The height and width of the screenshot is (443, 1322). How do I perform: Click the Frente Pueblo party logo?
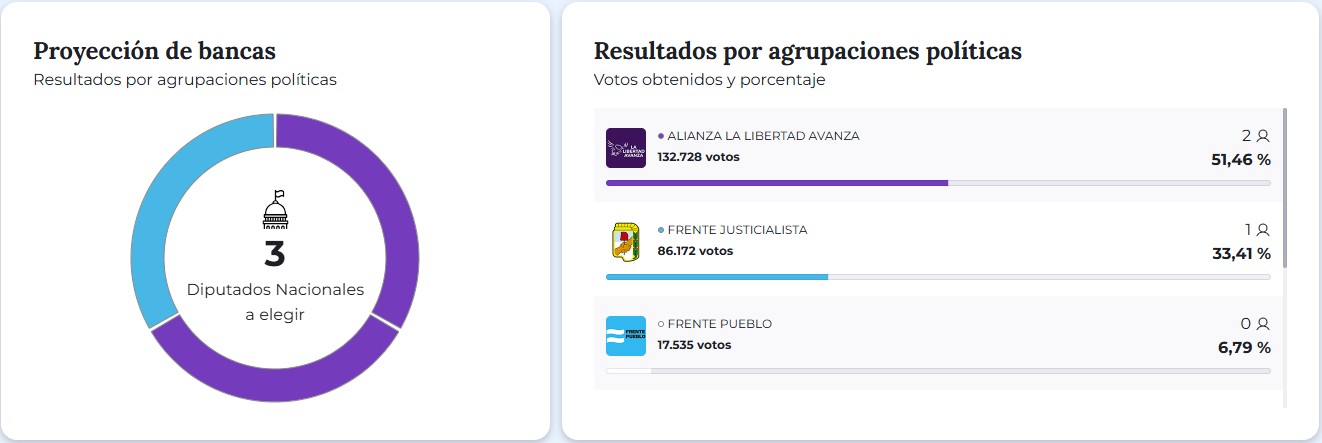[x=627, y=336]
